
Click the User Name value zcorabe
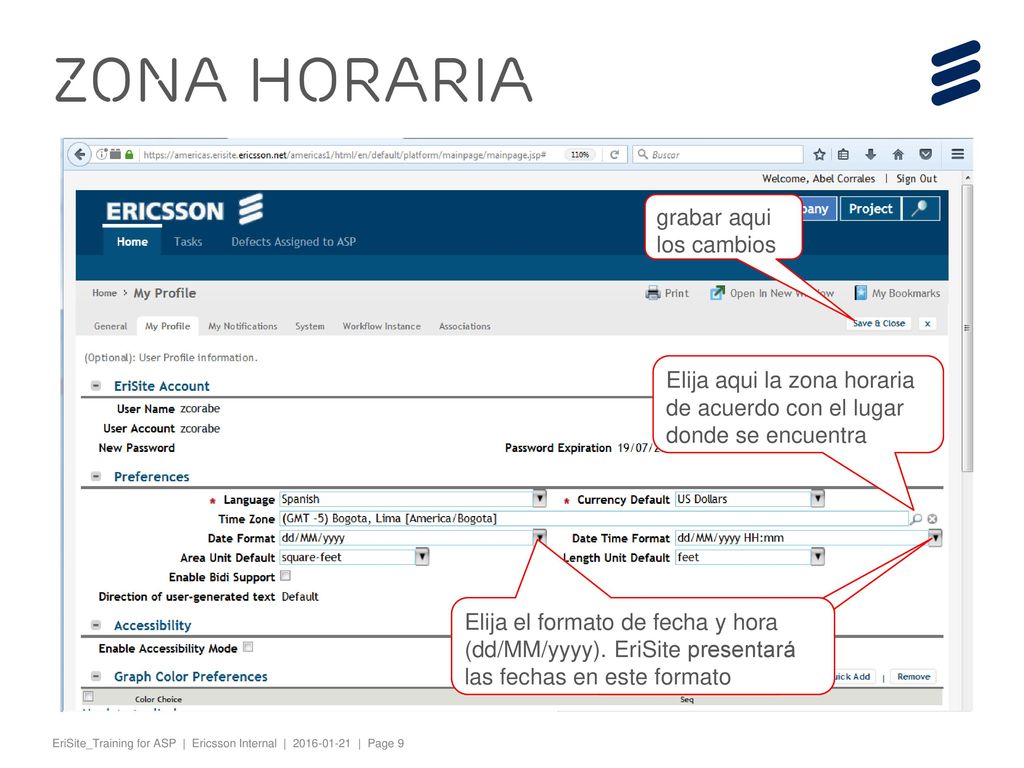click(x=200, y=409)
